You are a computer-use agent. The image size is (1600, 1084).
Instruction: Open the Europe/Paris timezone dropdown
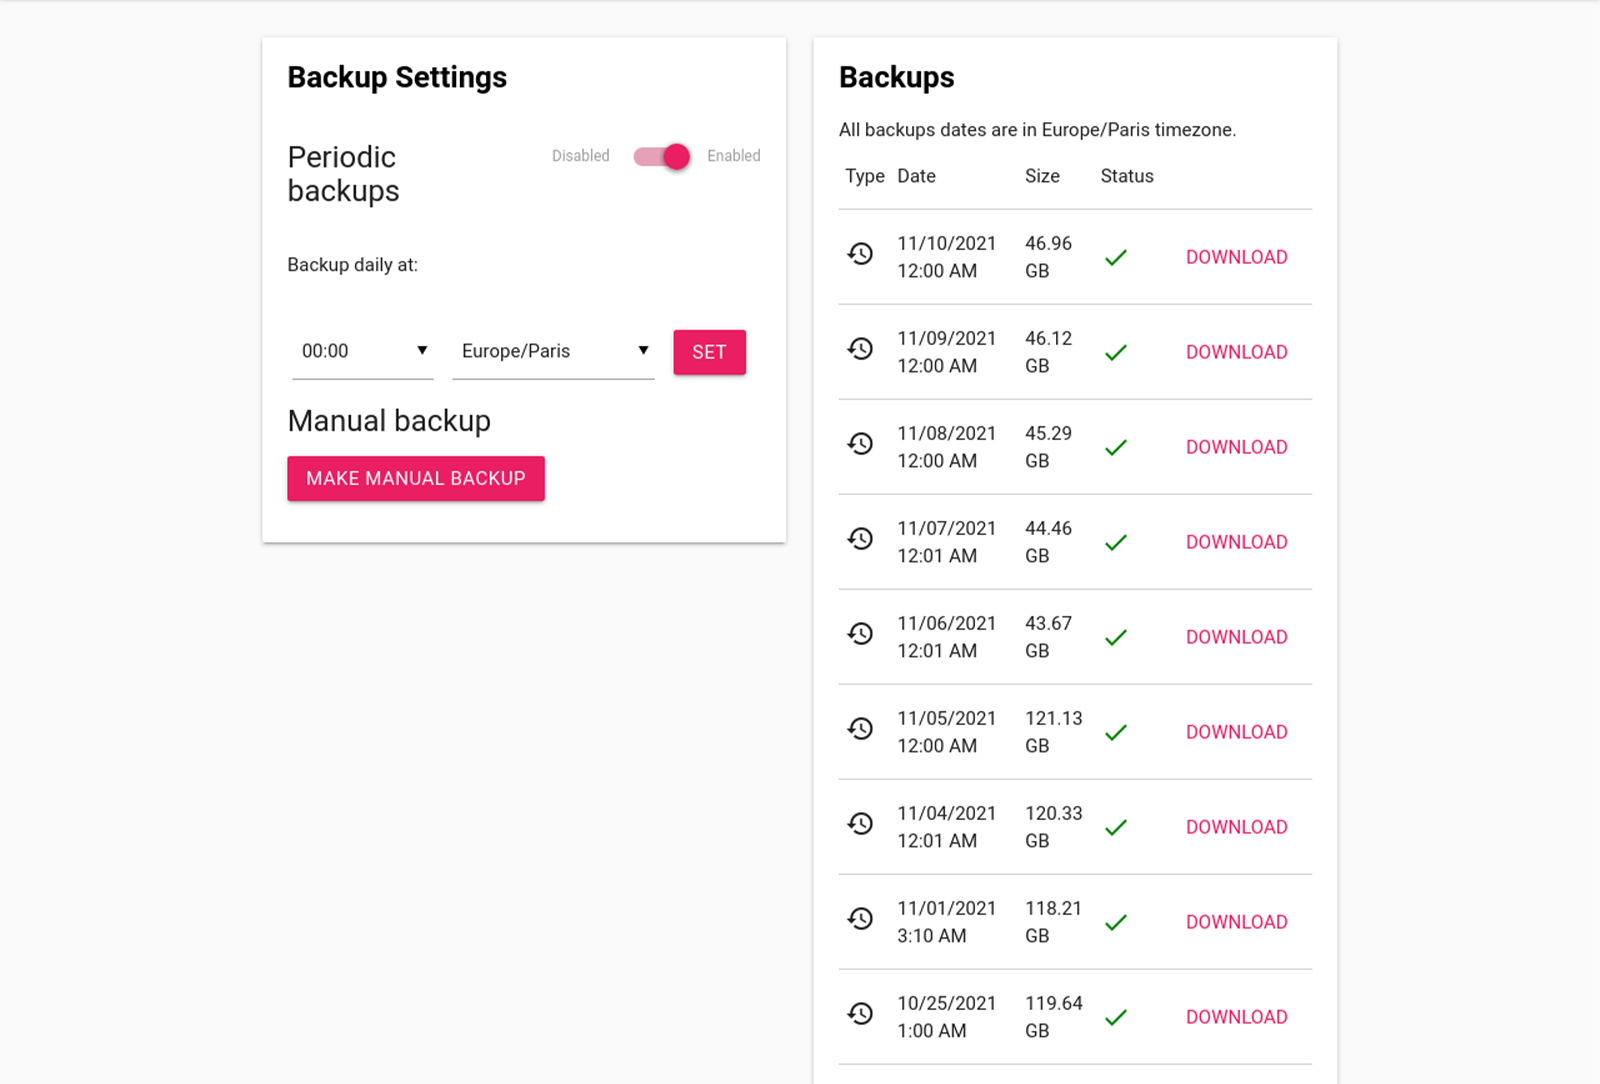click(x=552, y=351)
